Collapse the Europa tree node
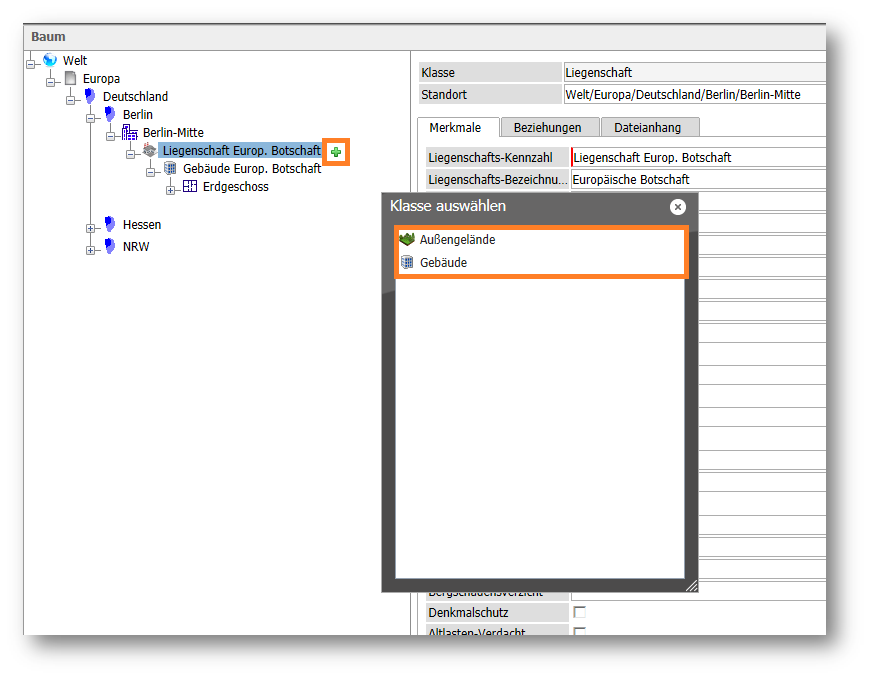 (50, 83)
